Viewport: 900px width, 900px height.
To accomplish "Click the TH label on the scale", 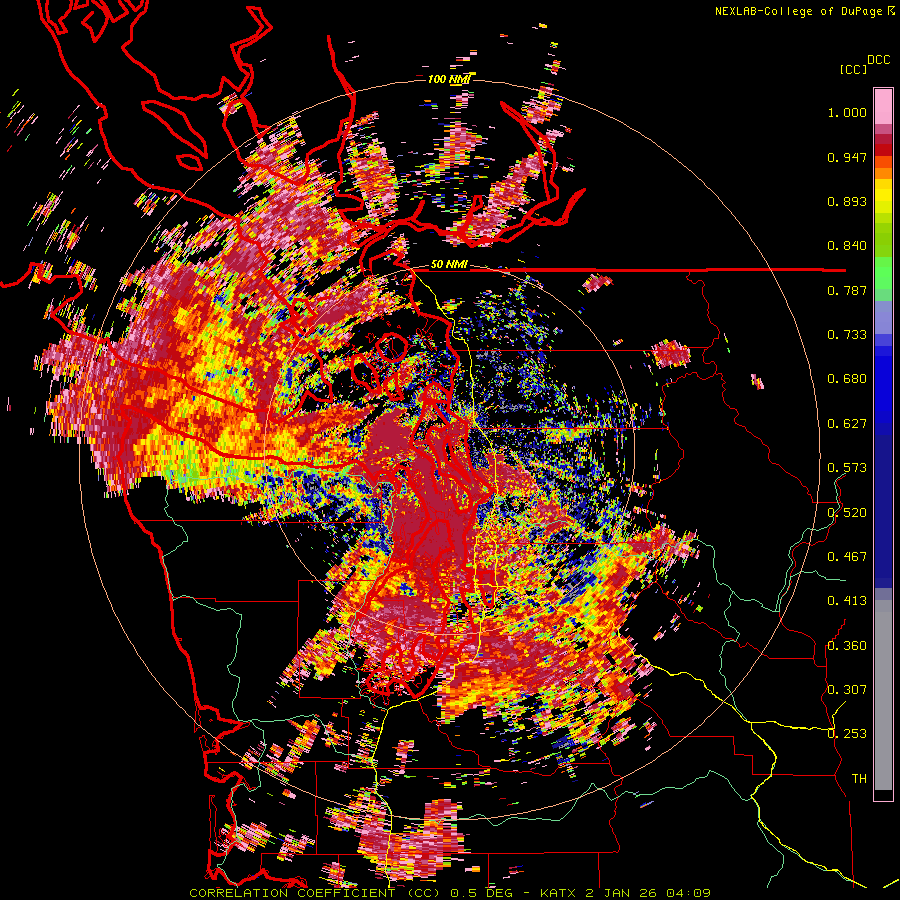I will [859, 779].
